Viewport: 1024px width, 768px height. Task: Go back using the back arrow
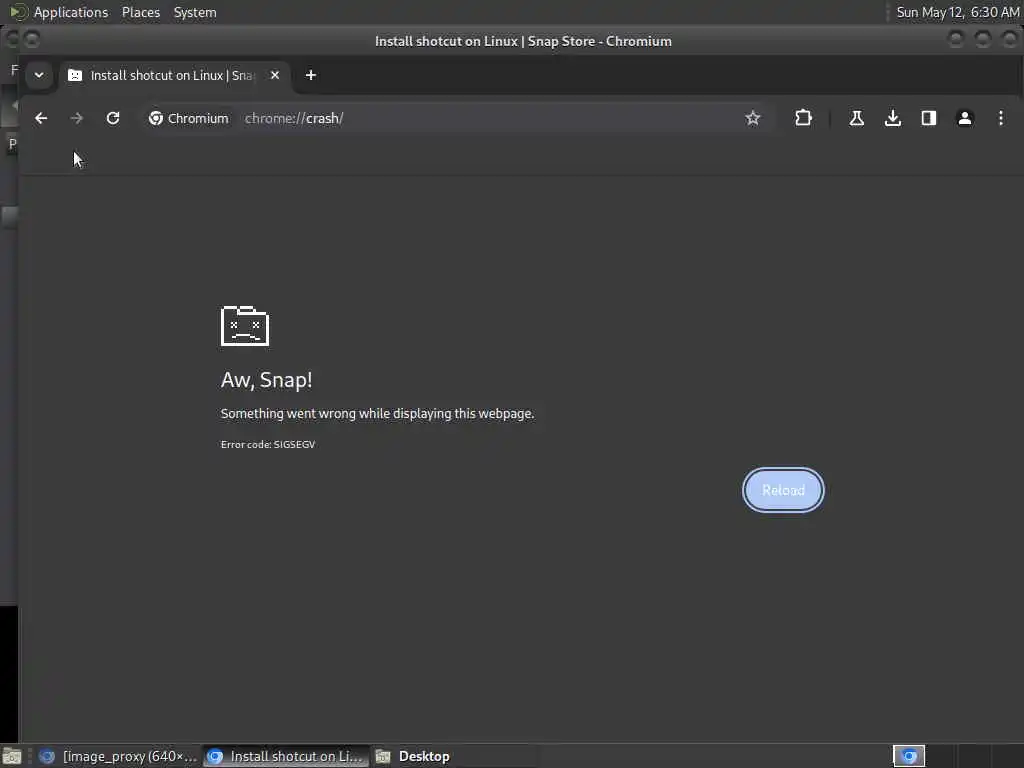click(41, 118)
